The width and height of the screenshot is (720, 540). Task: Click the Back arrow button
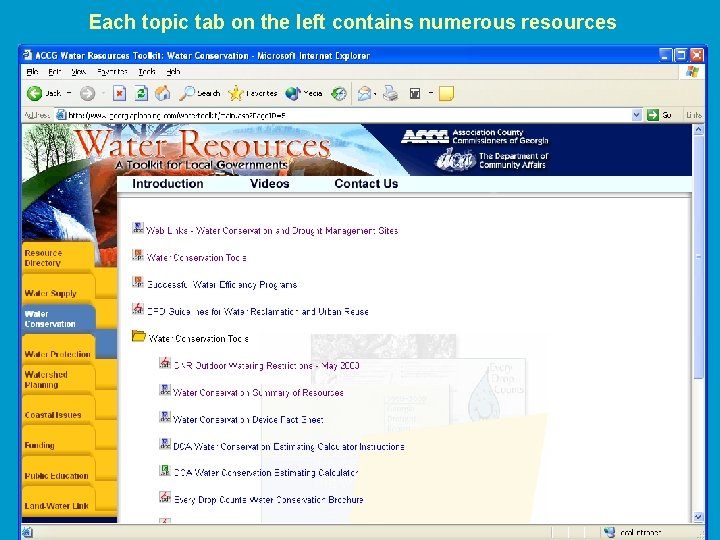(35, 94)
